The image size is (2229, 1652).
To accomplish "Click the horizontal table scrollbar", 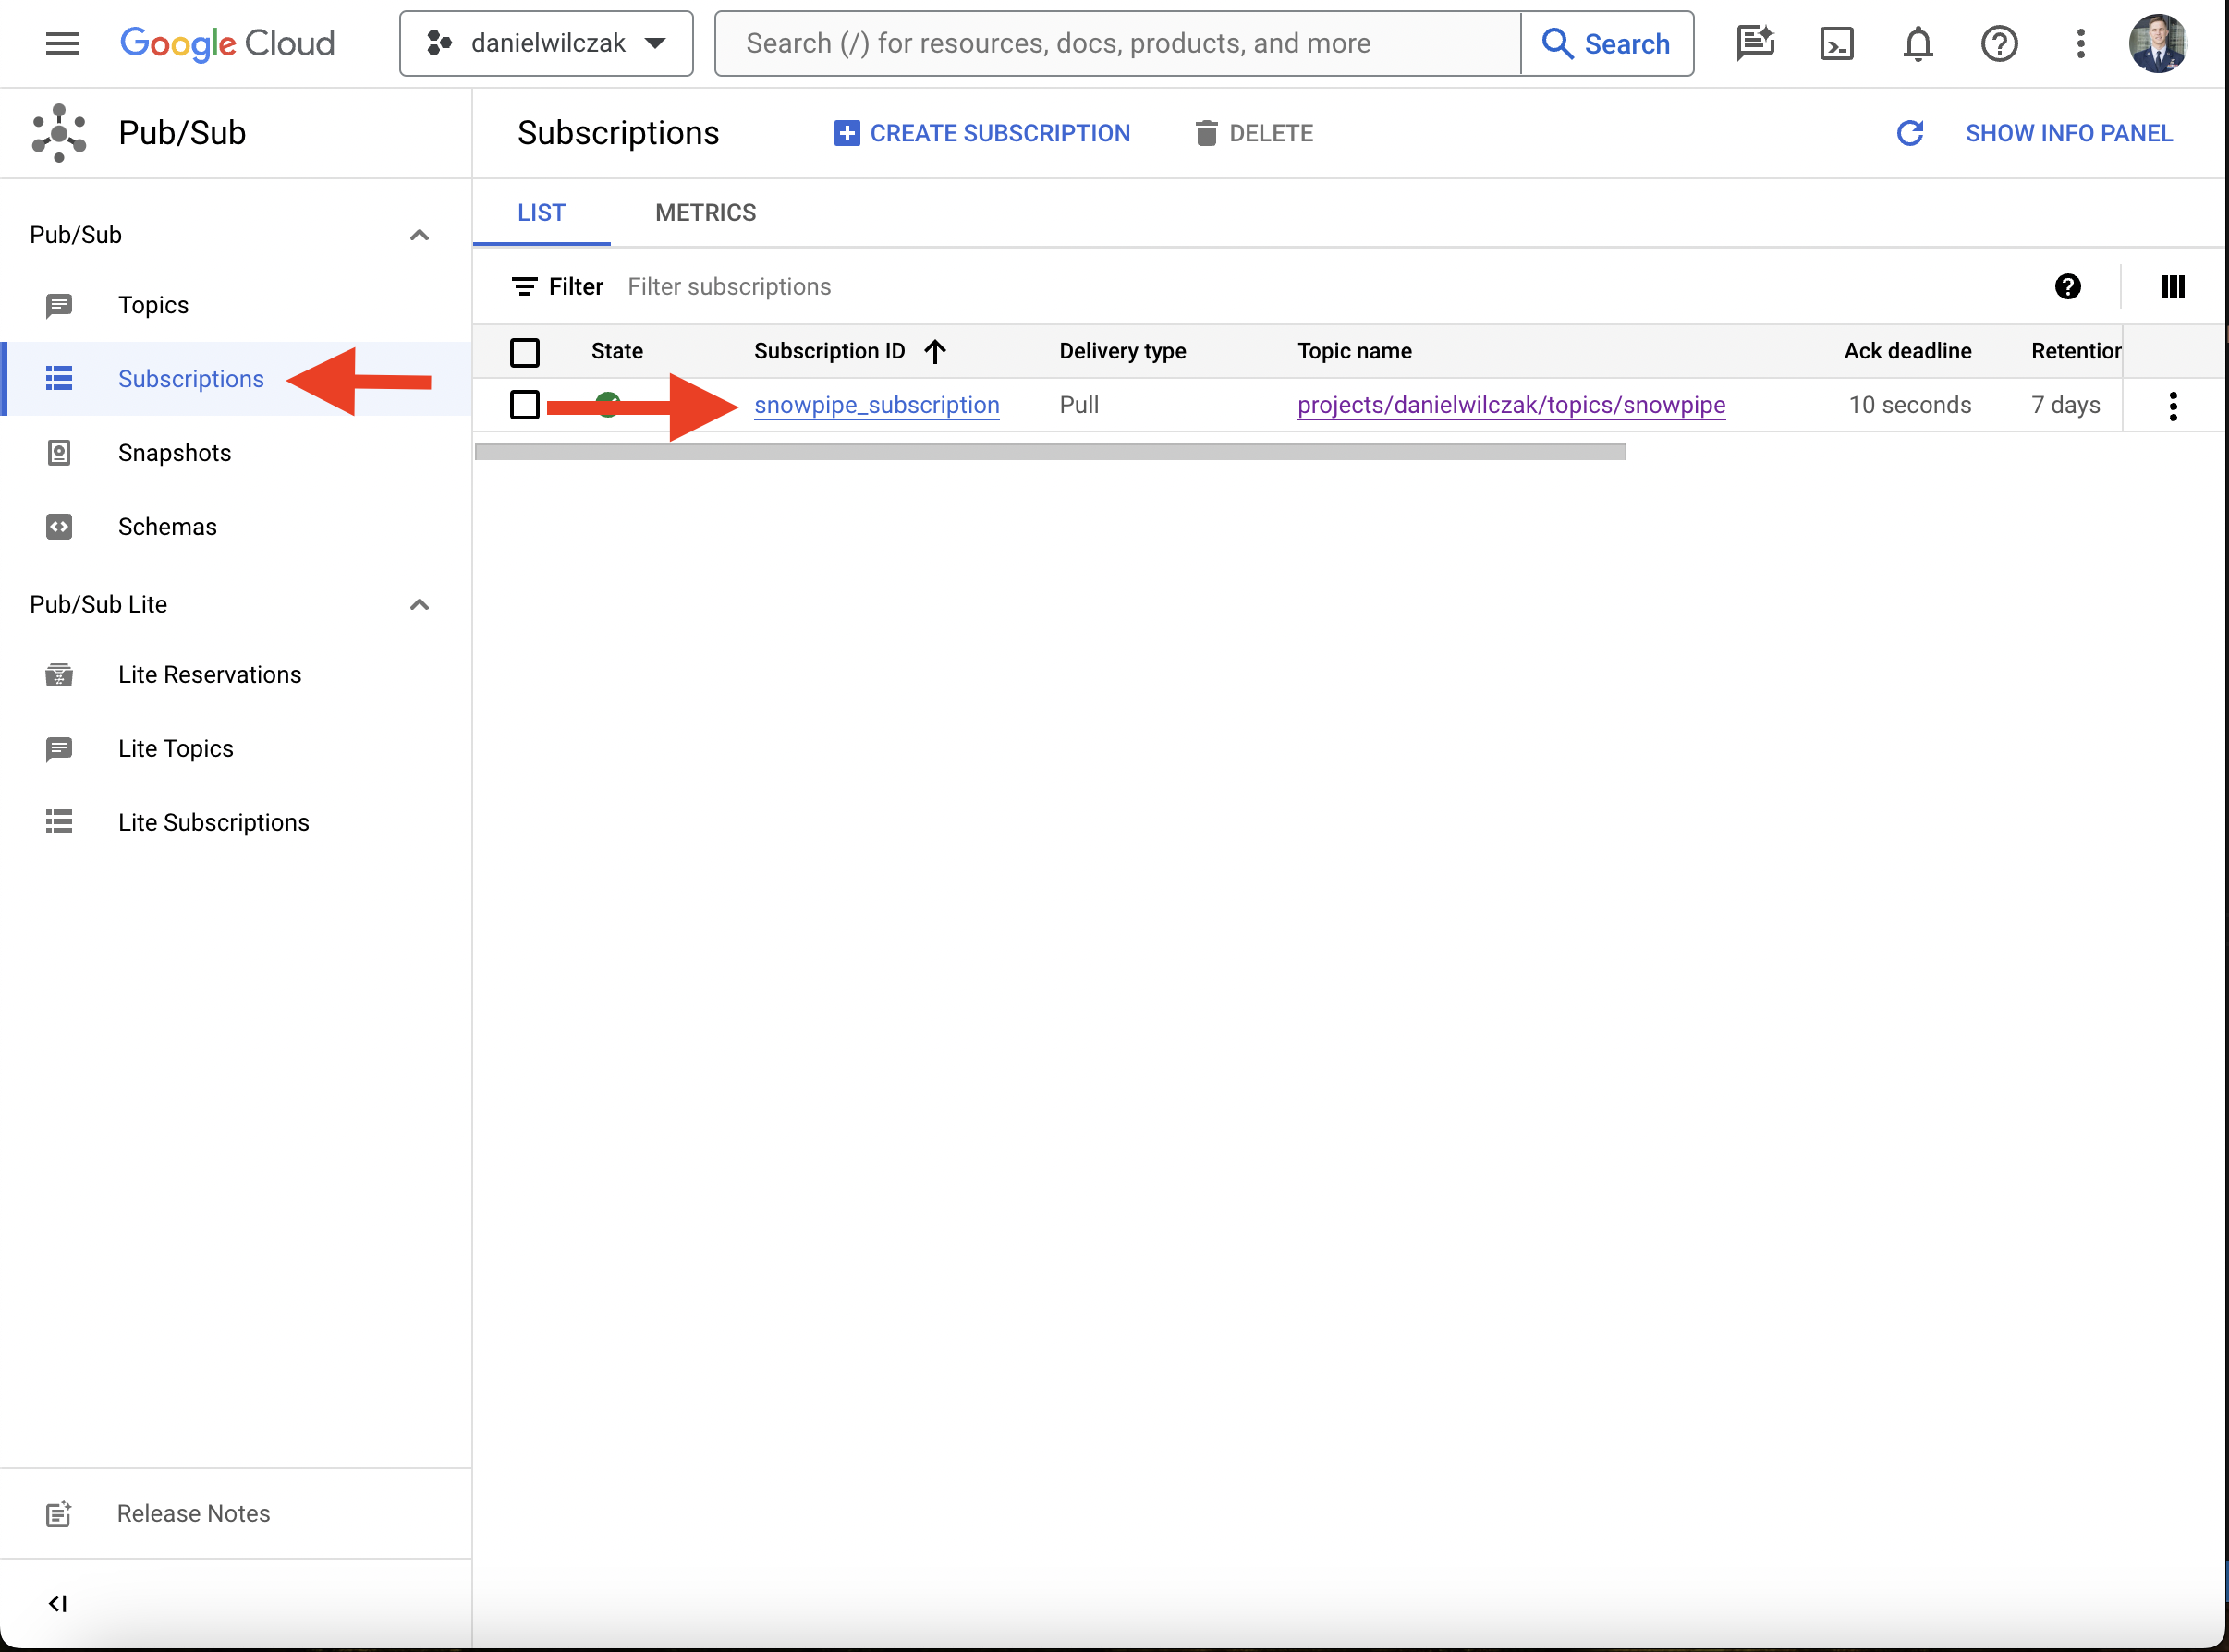I will click(1050, 452).
